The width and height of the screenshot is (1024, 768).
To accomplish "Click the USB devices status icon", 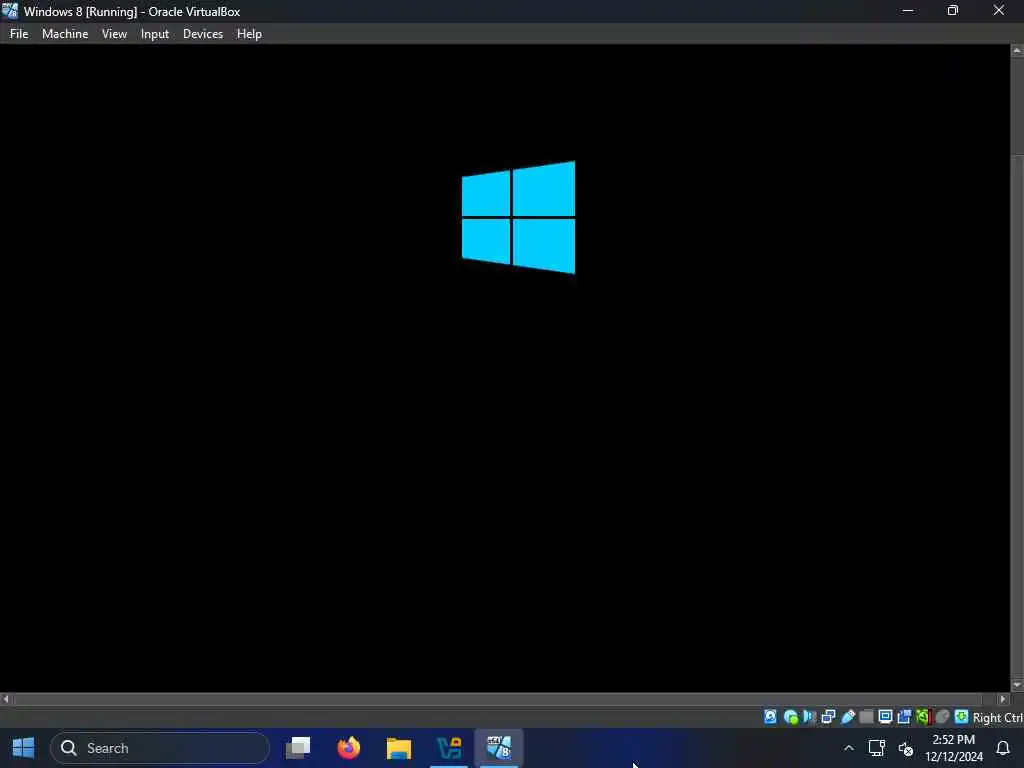I will 848,717.
